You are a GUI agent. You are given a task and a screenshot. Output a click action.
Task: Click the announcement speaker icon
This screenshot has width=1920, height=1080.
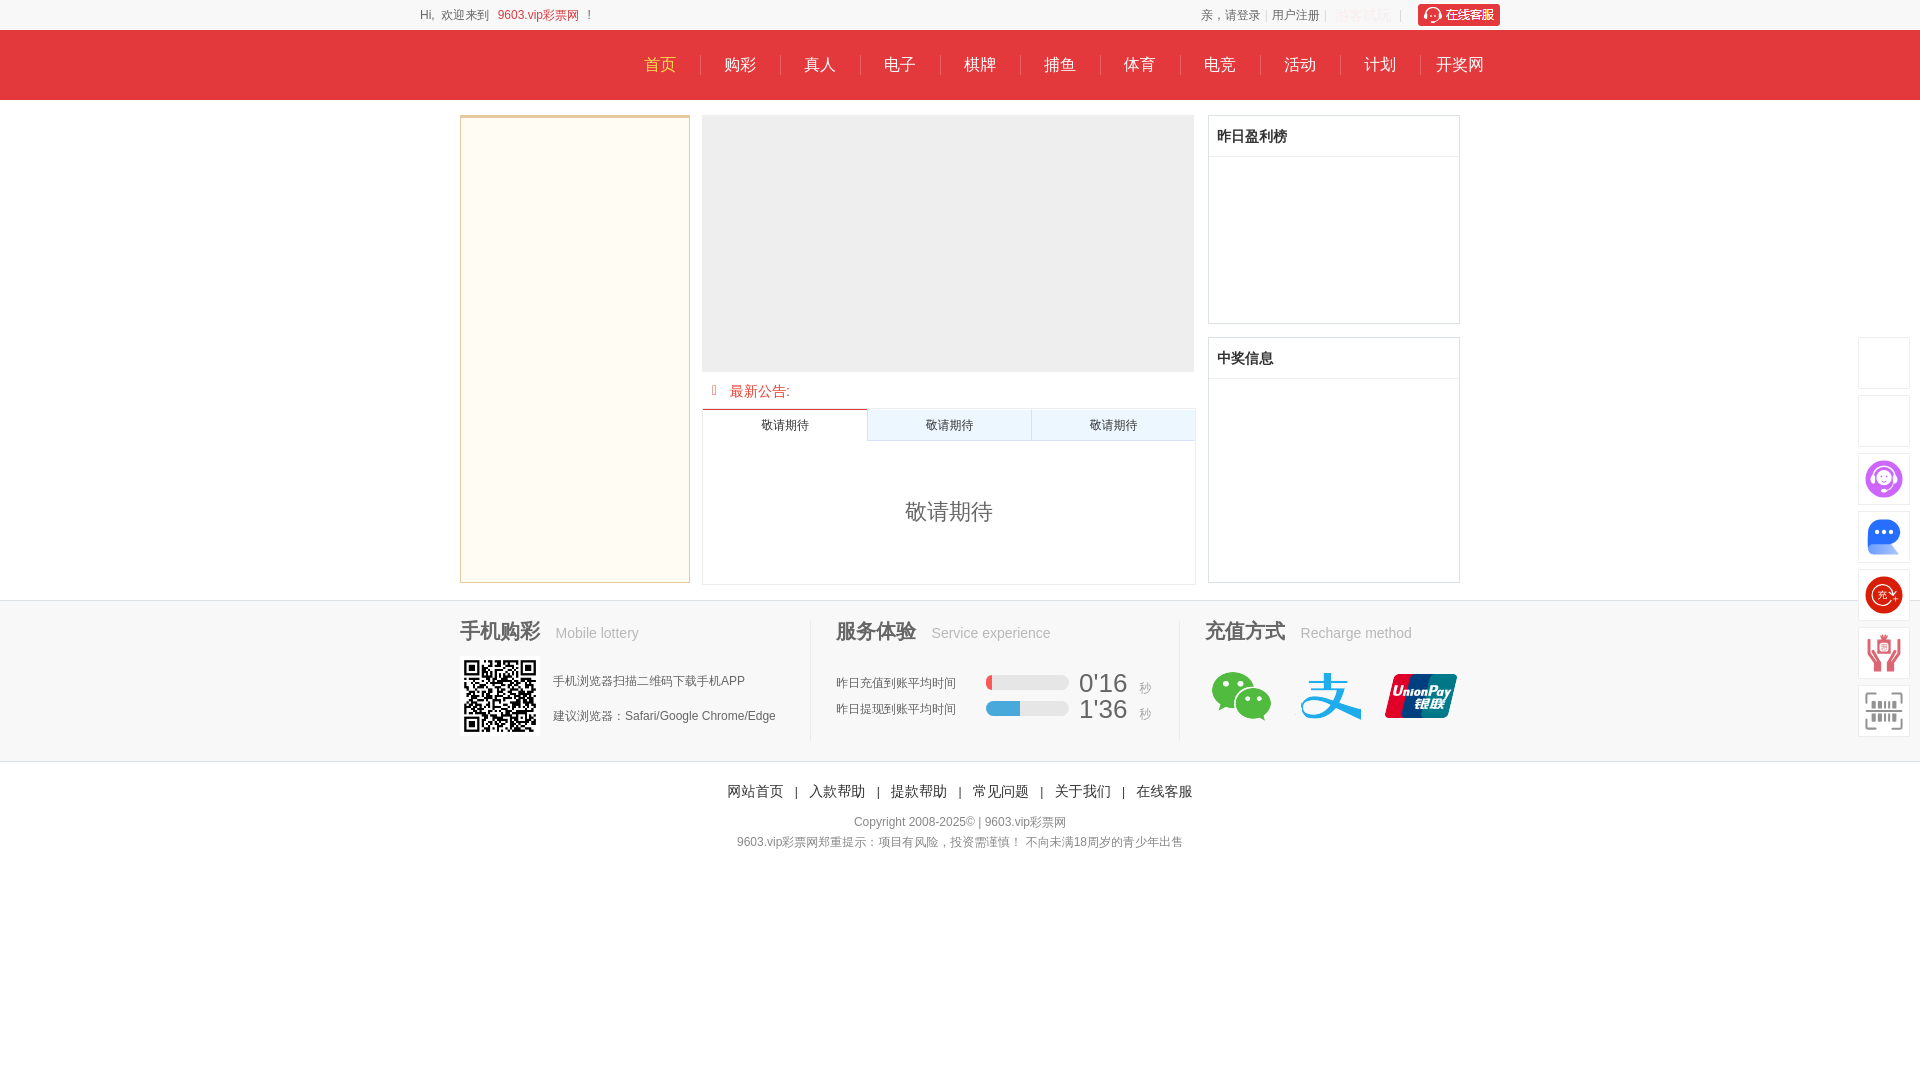714,391
